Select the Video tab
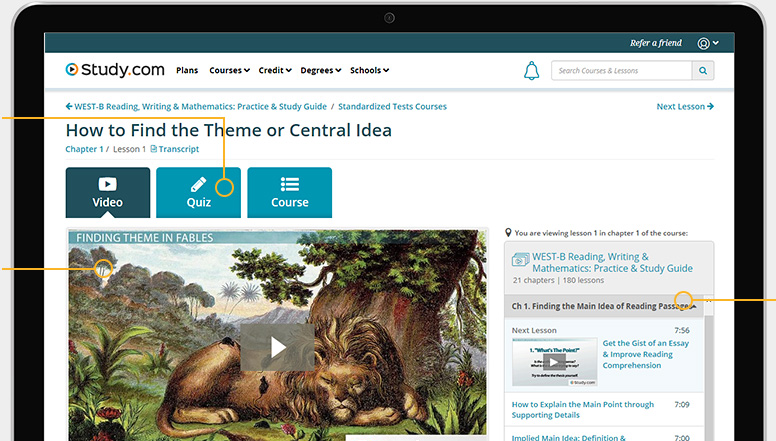Screen dimensions: 776x441 click(108, 193)
